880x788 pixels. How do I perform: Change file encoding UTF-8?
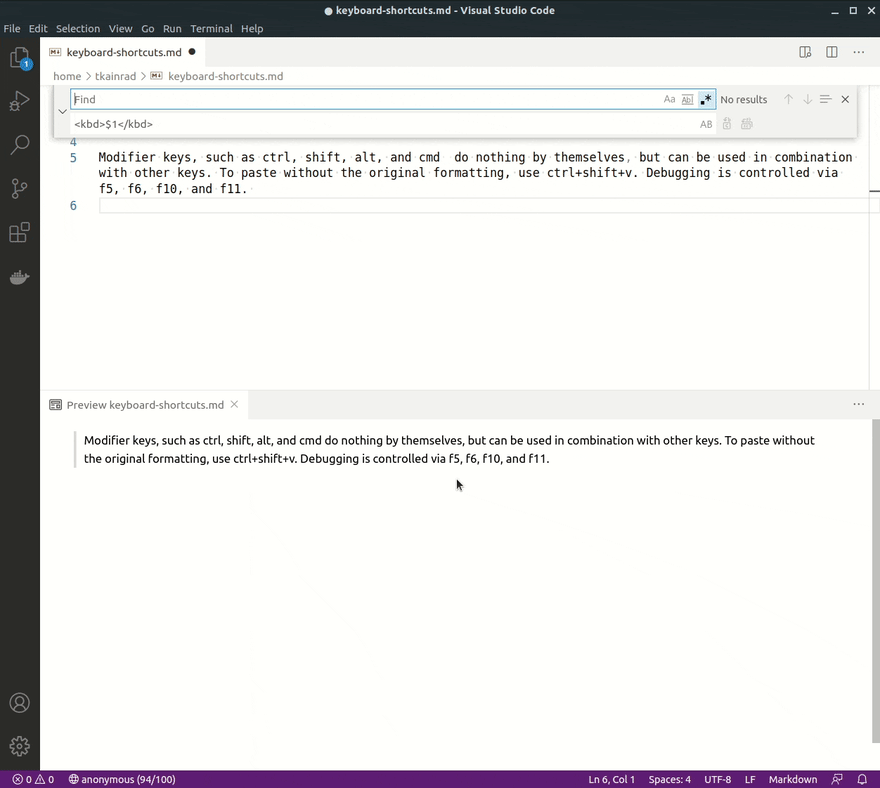tap(718, 779)
